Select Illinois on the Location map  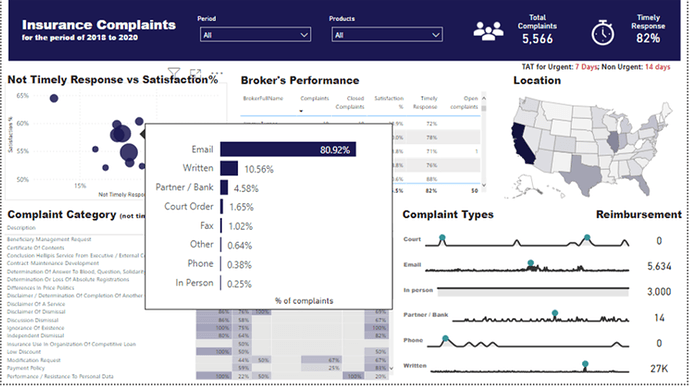(x=613, y=141)
